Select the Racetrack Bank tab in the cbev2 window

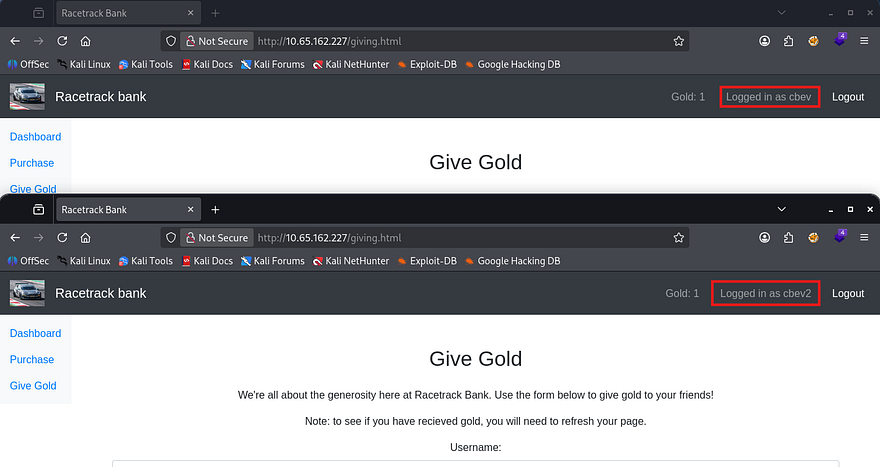[120, 210]
